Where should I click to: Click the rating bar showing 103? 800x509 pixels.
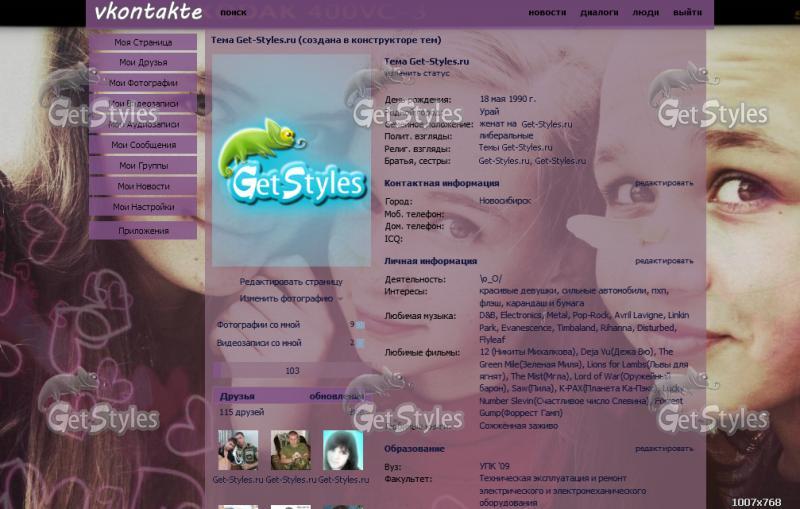(291, 371)
